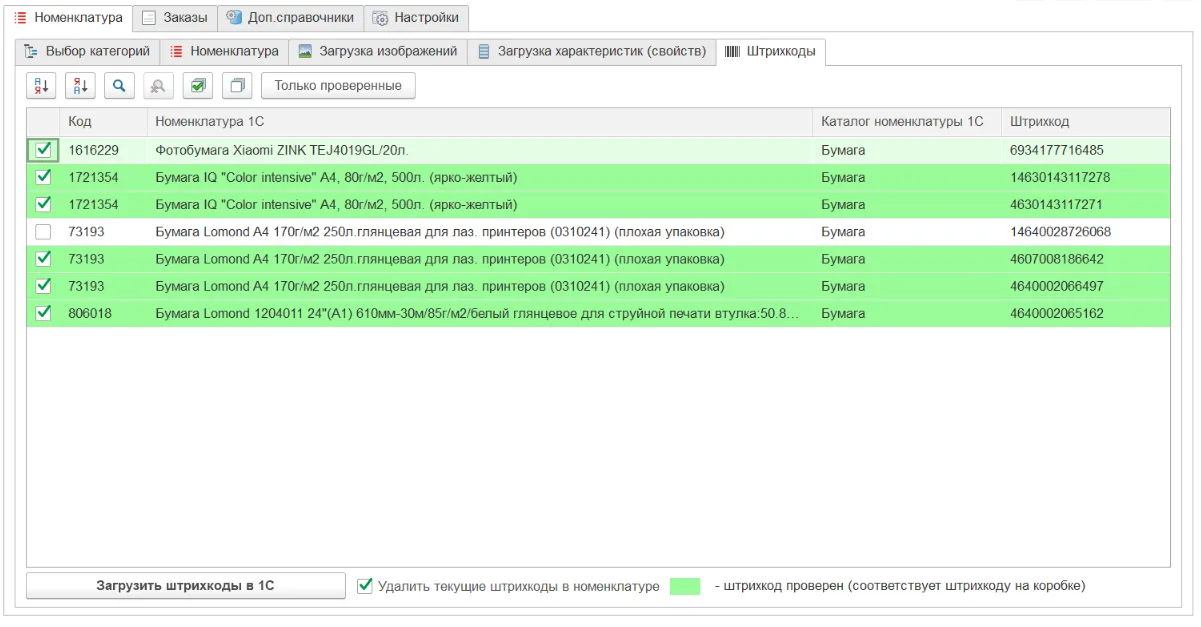Screen dimensions: 1201x627
Task: Click barcode cell 4640002065162
Action: (1085, 313)
